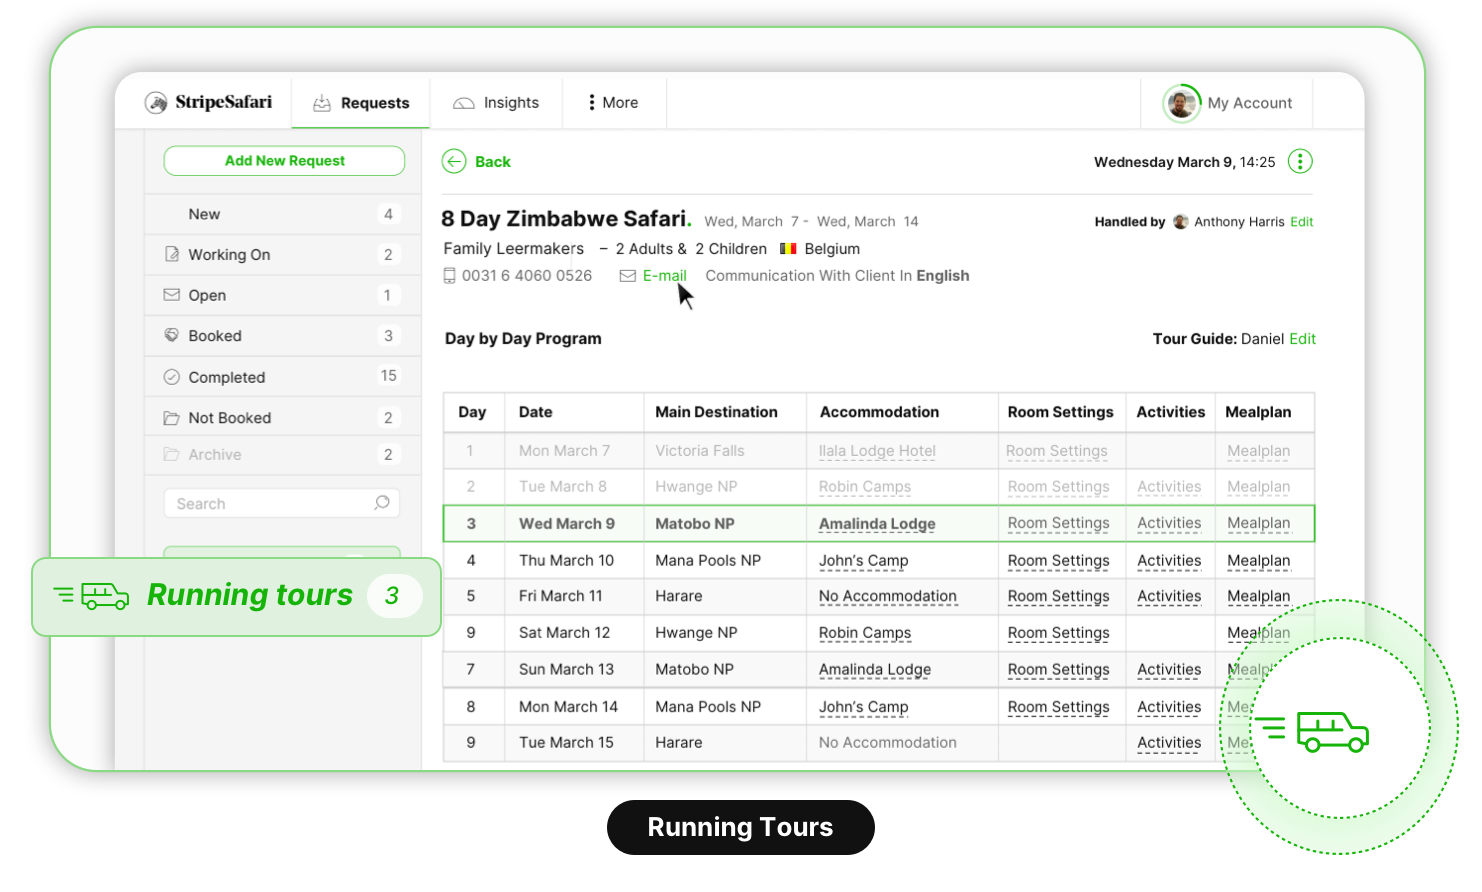Click the envelope icon next to E-mail

click(x=627, y=276)
